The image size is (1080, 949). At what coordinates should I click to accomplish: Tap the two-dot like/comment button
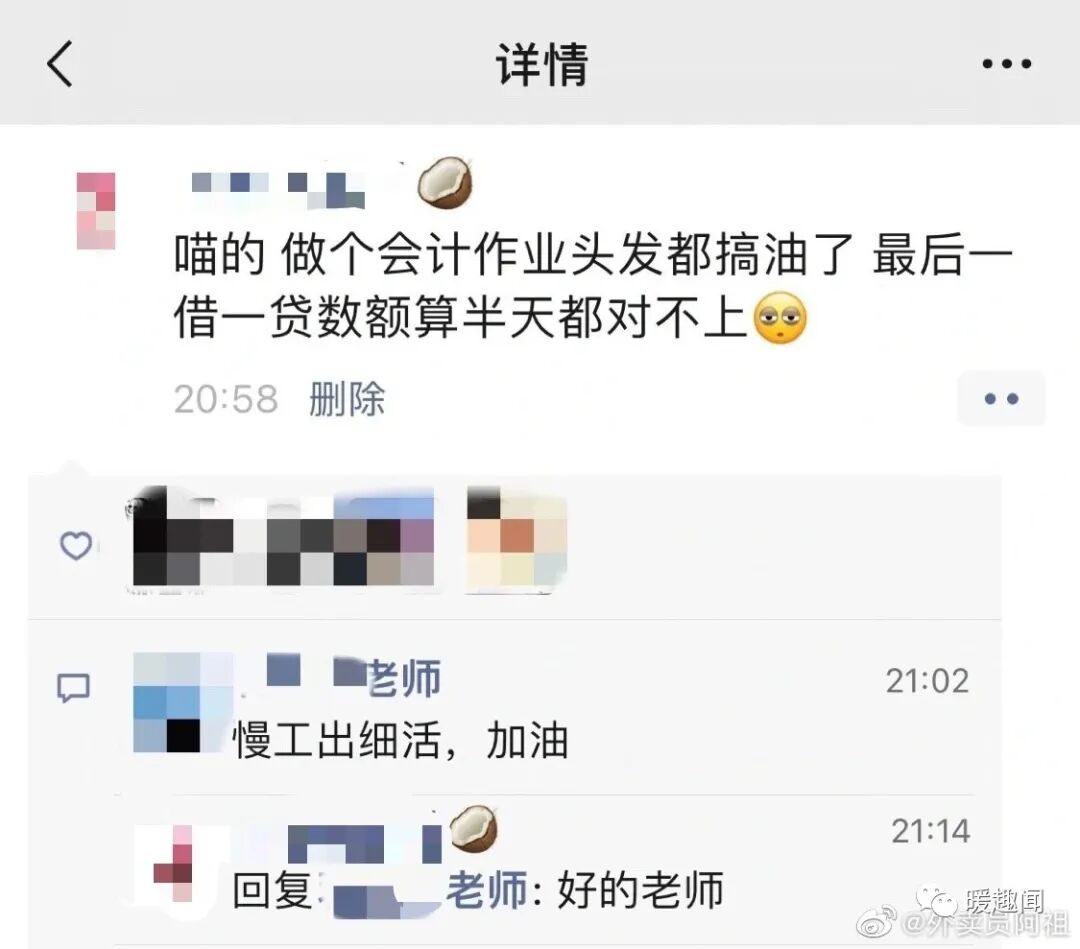tap(1001, 398)
